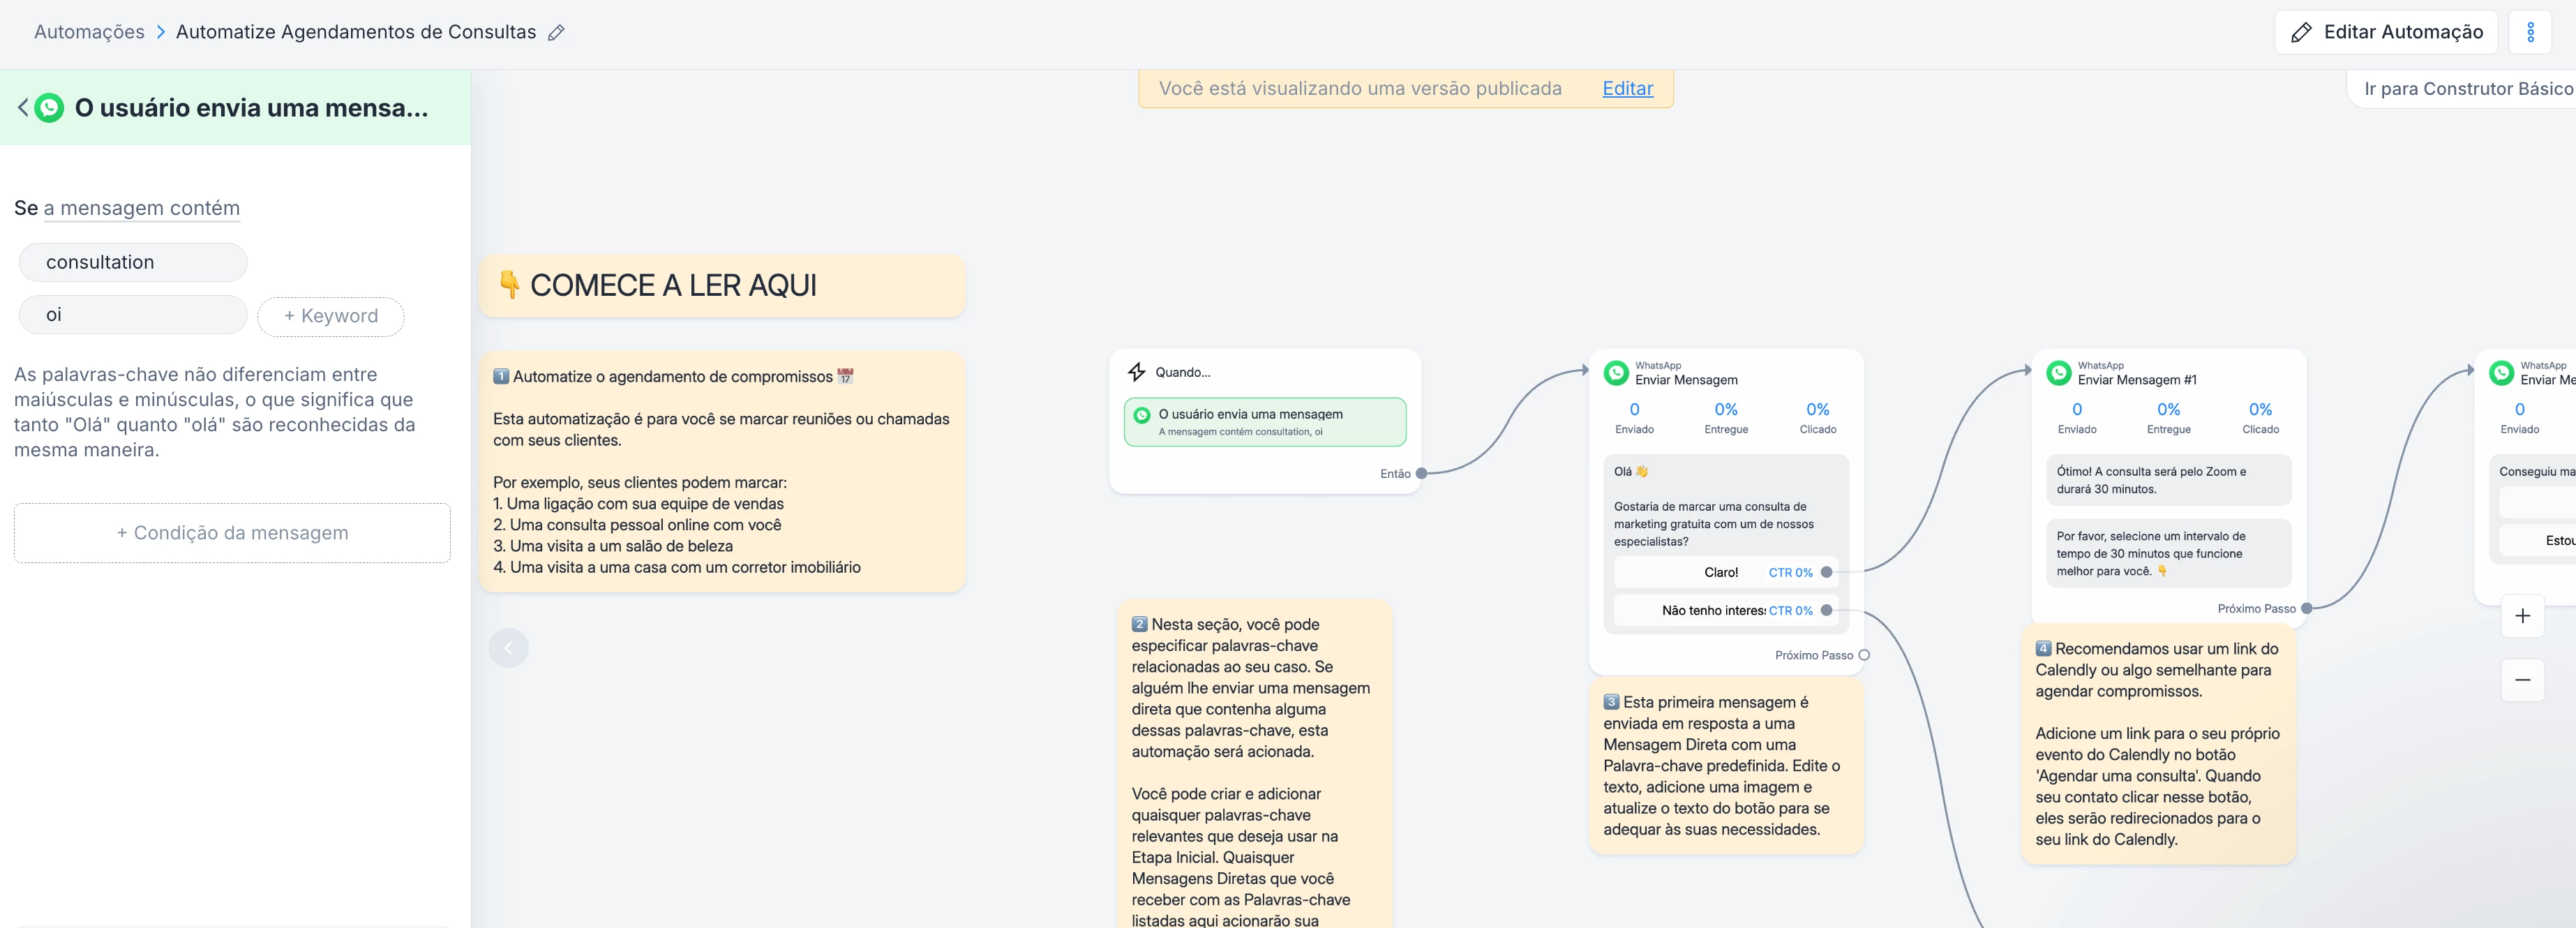Select the 'oi' keyword field
The height and width of the screenshot is (928, 2576).
pyautogui.click(x=133, y=315)
